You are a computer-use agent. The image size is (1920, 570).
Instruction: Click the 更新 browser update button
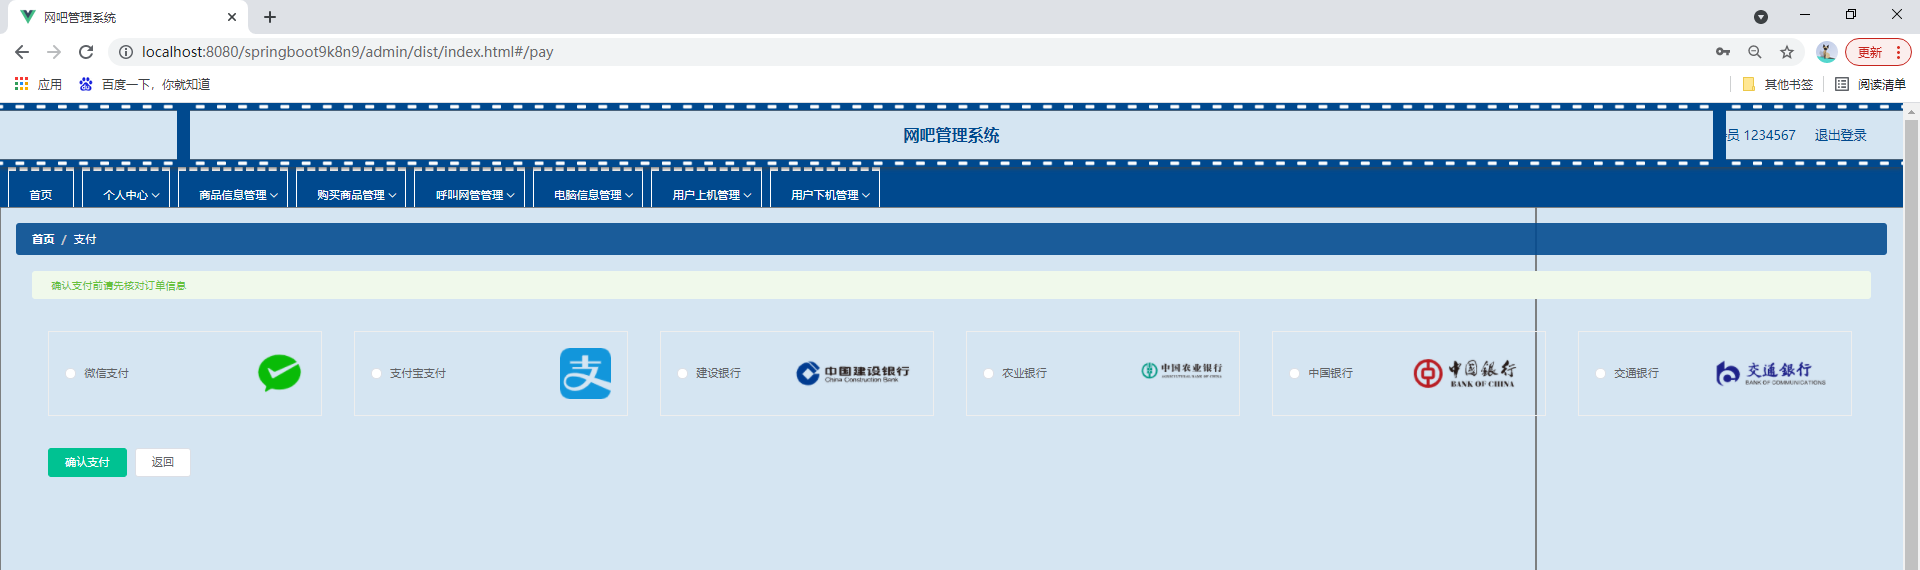(x=1878, y=52)
